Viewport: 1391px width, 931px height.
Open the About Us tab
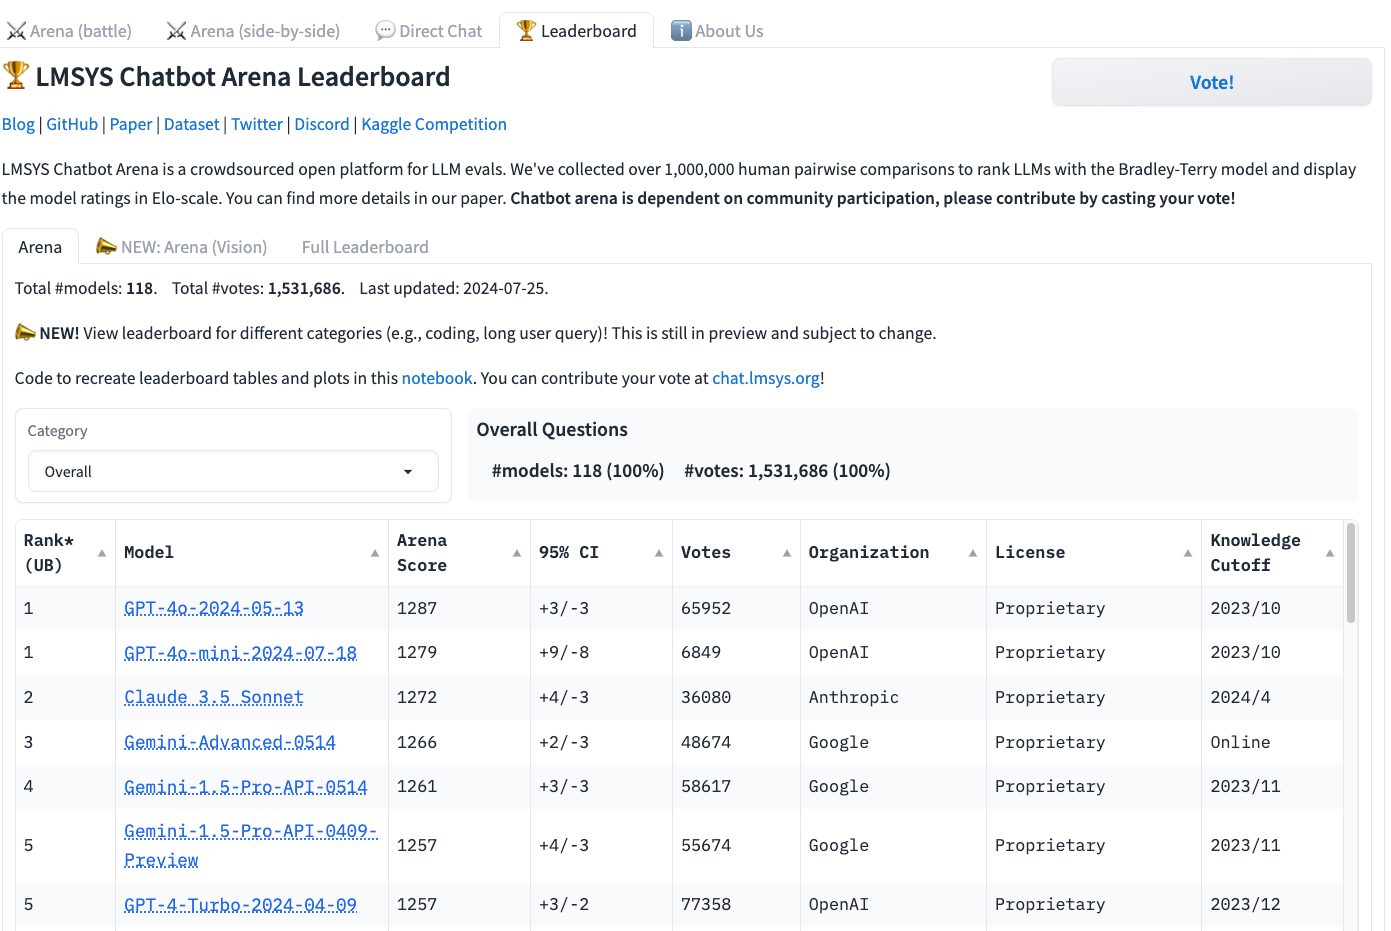click(x=717, y=31)
